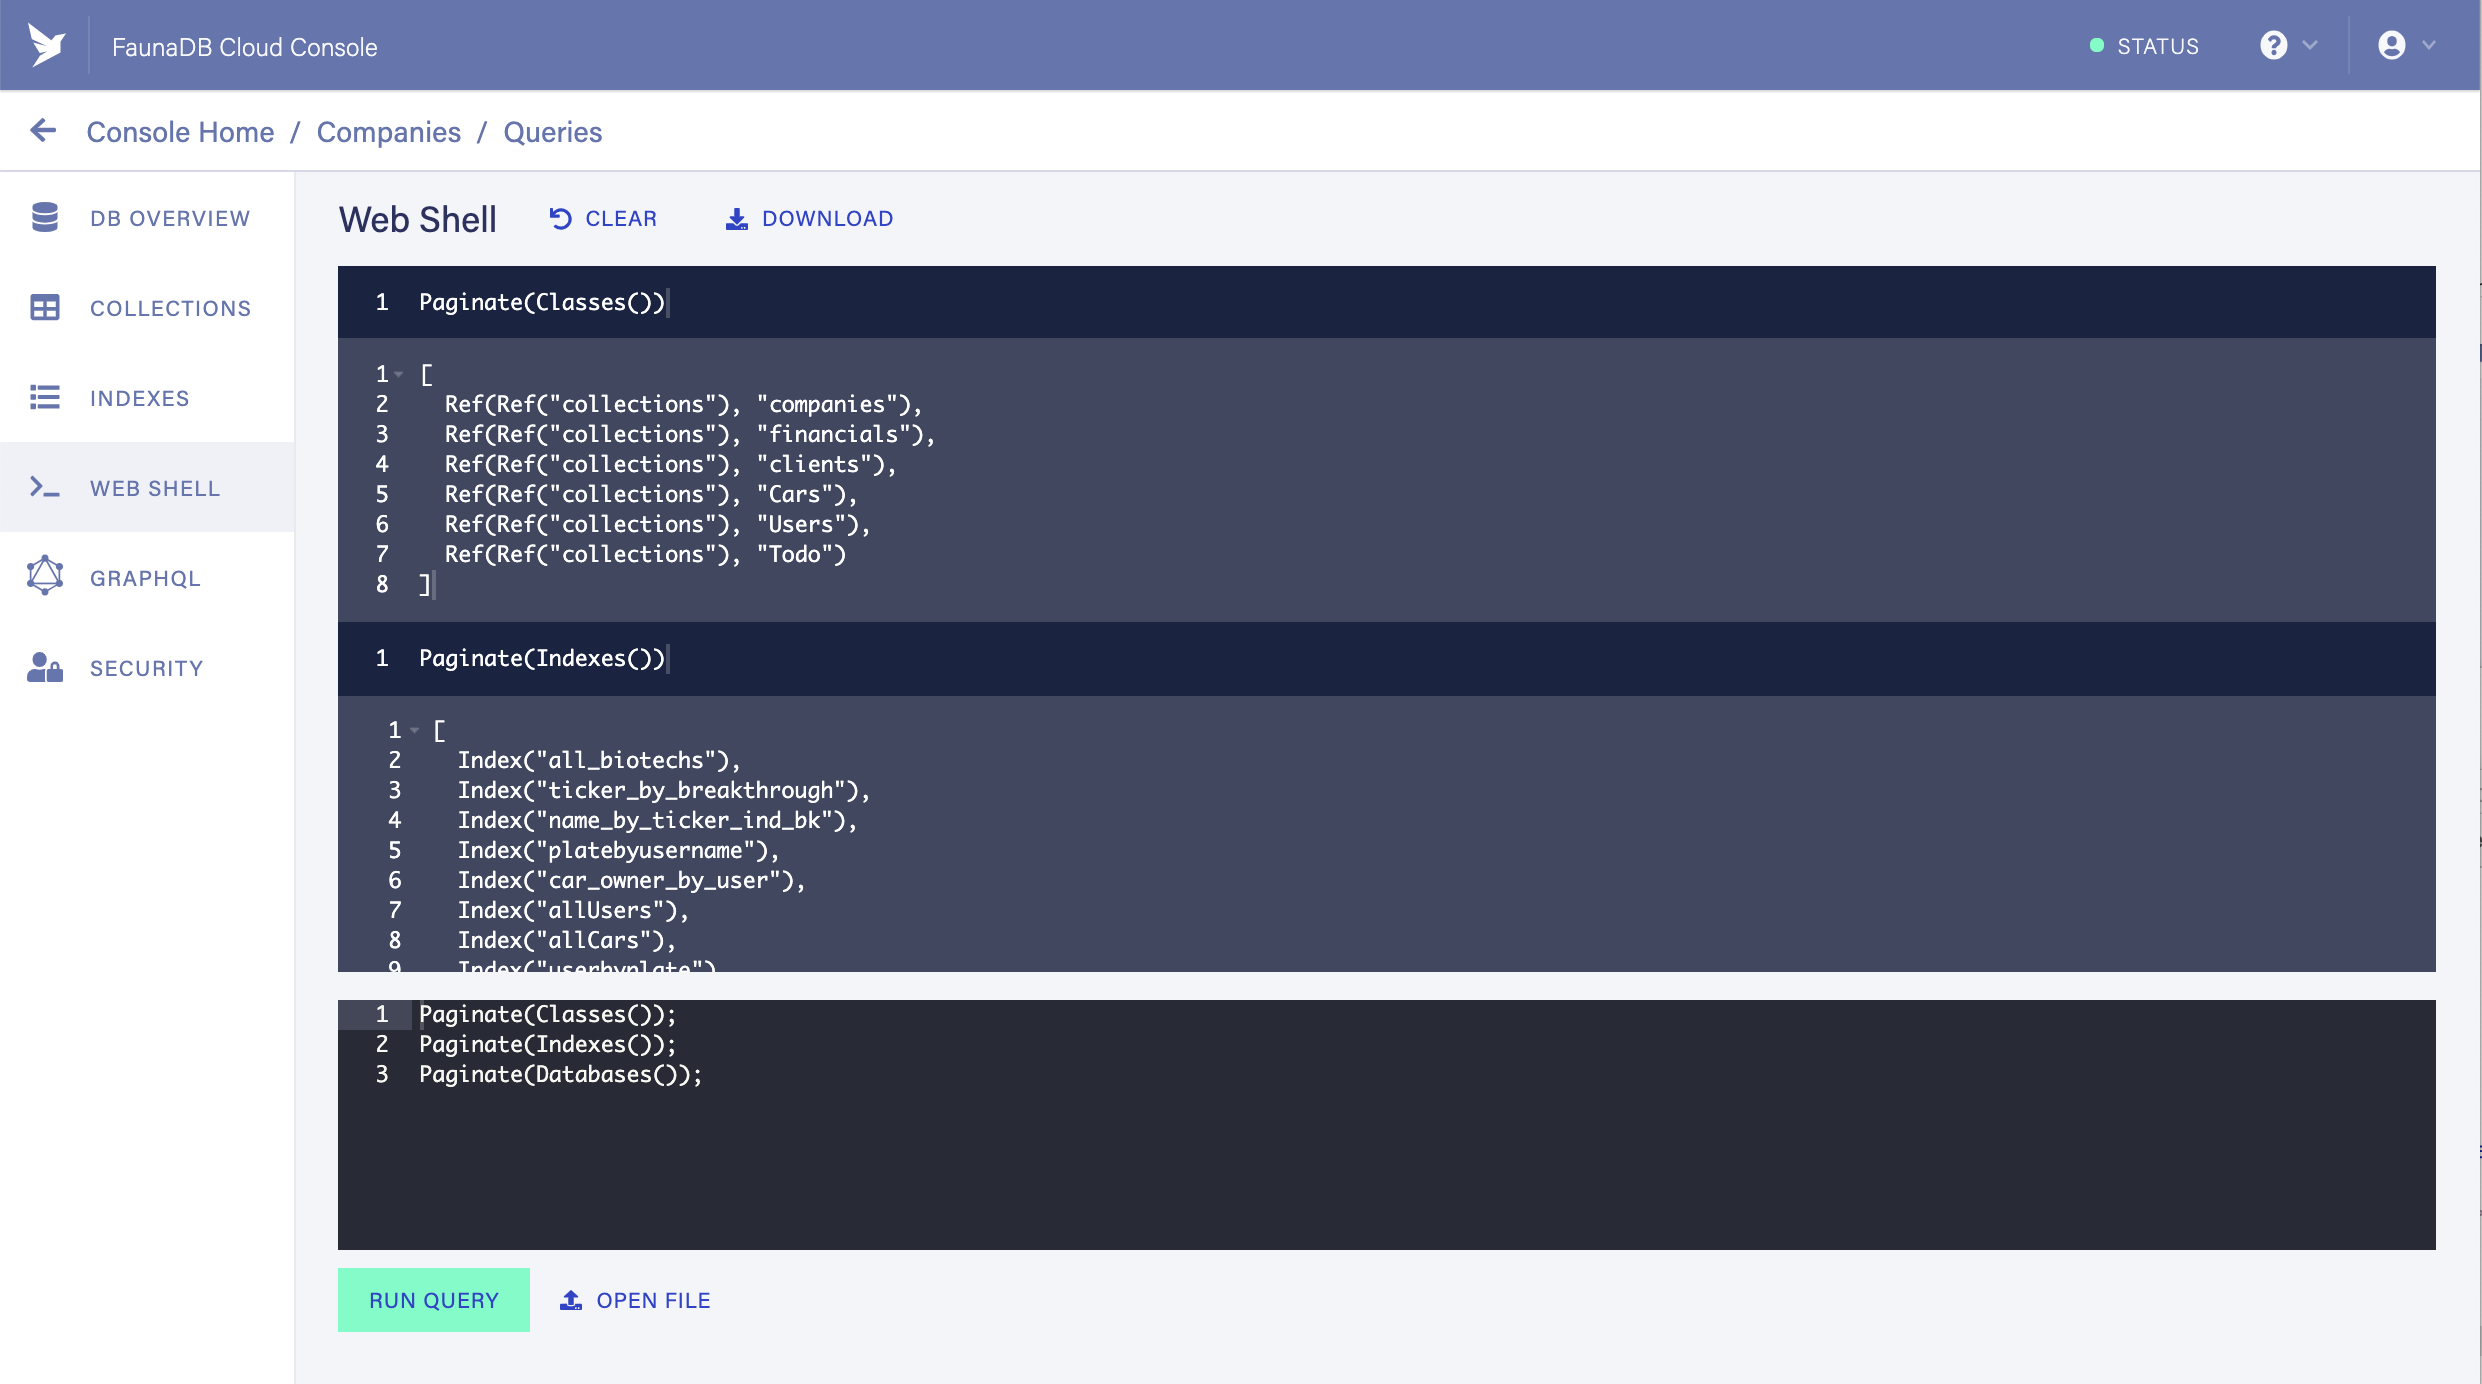Click Index("allUsers") result row
The image size is (2482, 1384).
click(x=573, y=910)
